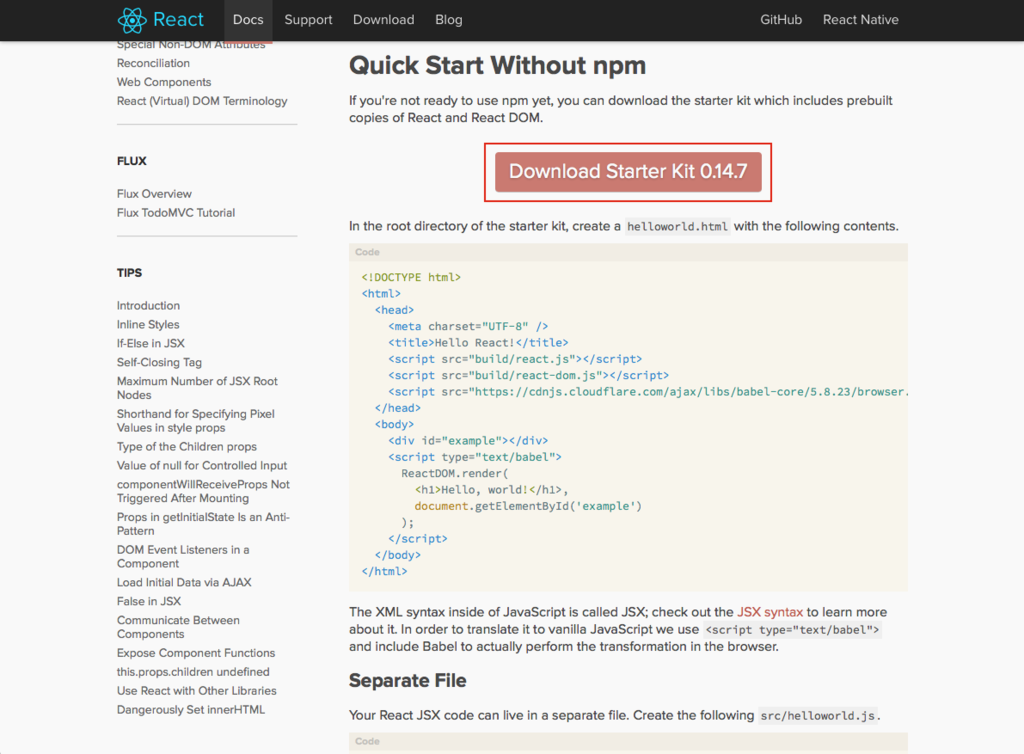Click the helloworld.html inline code
Image resolution: width=1024 pixels, height=754 pixels.
coord(677,227)
